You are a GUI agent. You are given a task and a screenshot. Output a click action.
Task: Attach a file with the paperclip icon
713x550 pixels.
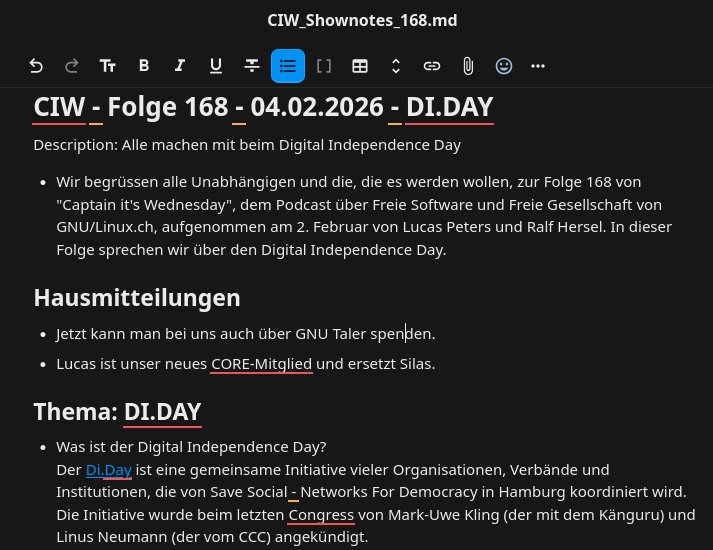468,66
